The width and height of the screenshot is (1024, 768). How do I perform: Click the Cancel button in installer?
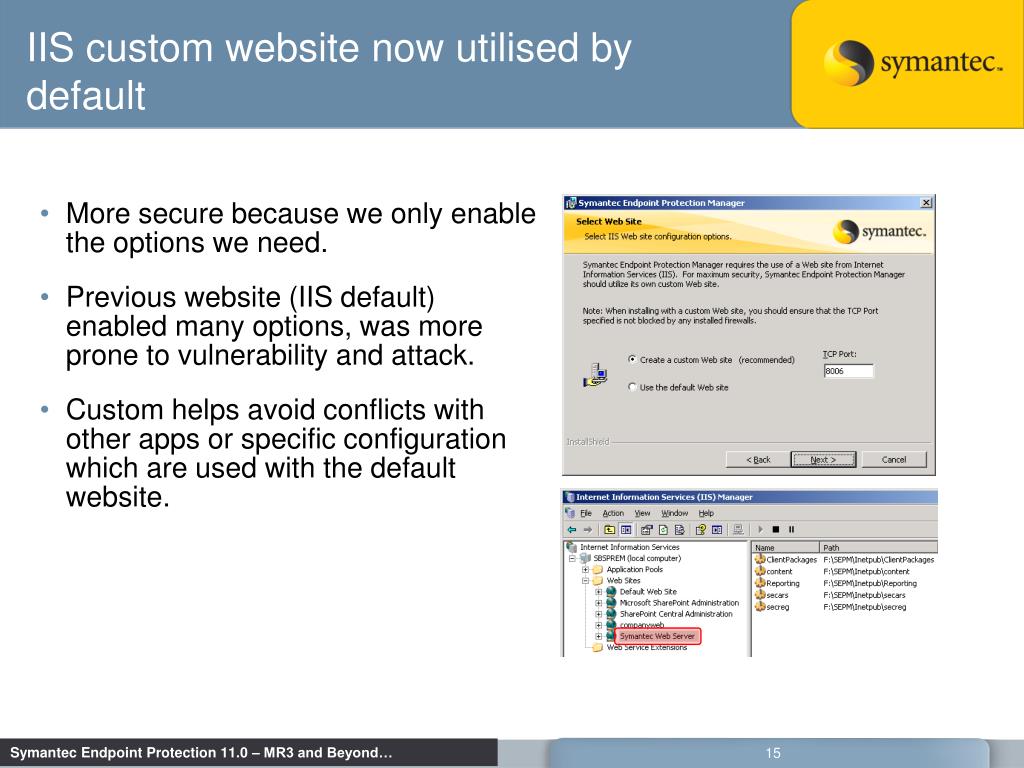click(x=894, y=460)
